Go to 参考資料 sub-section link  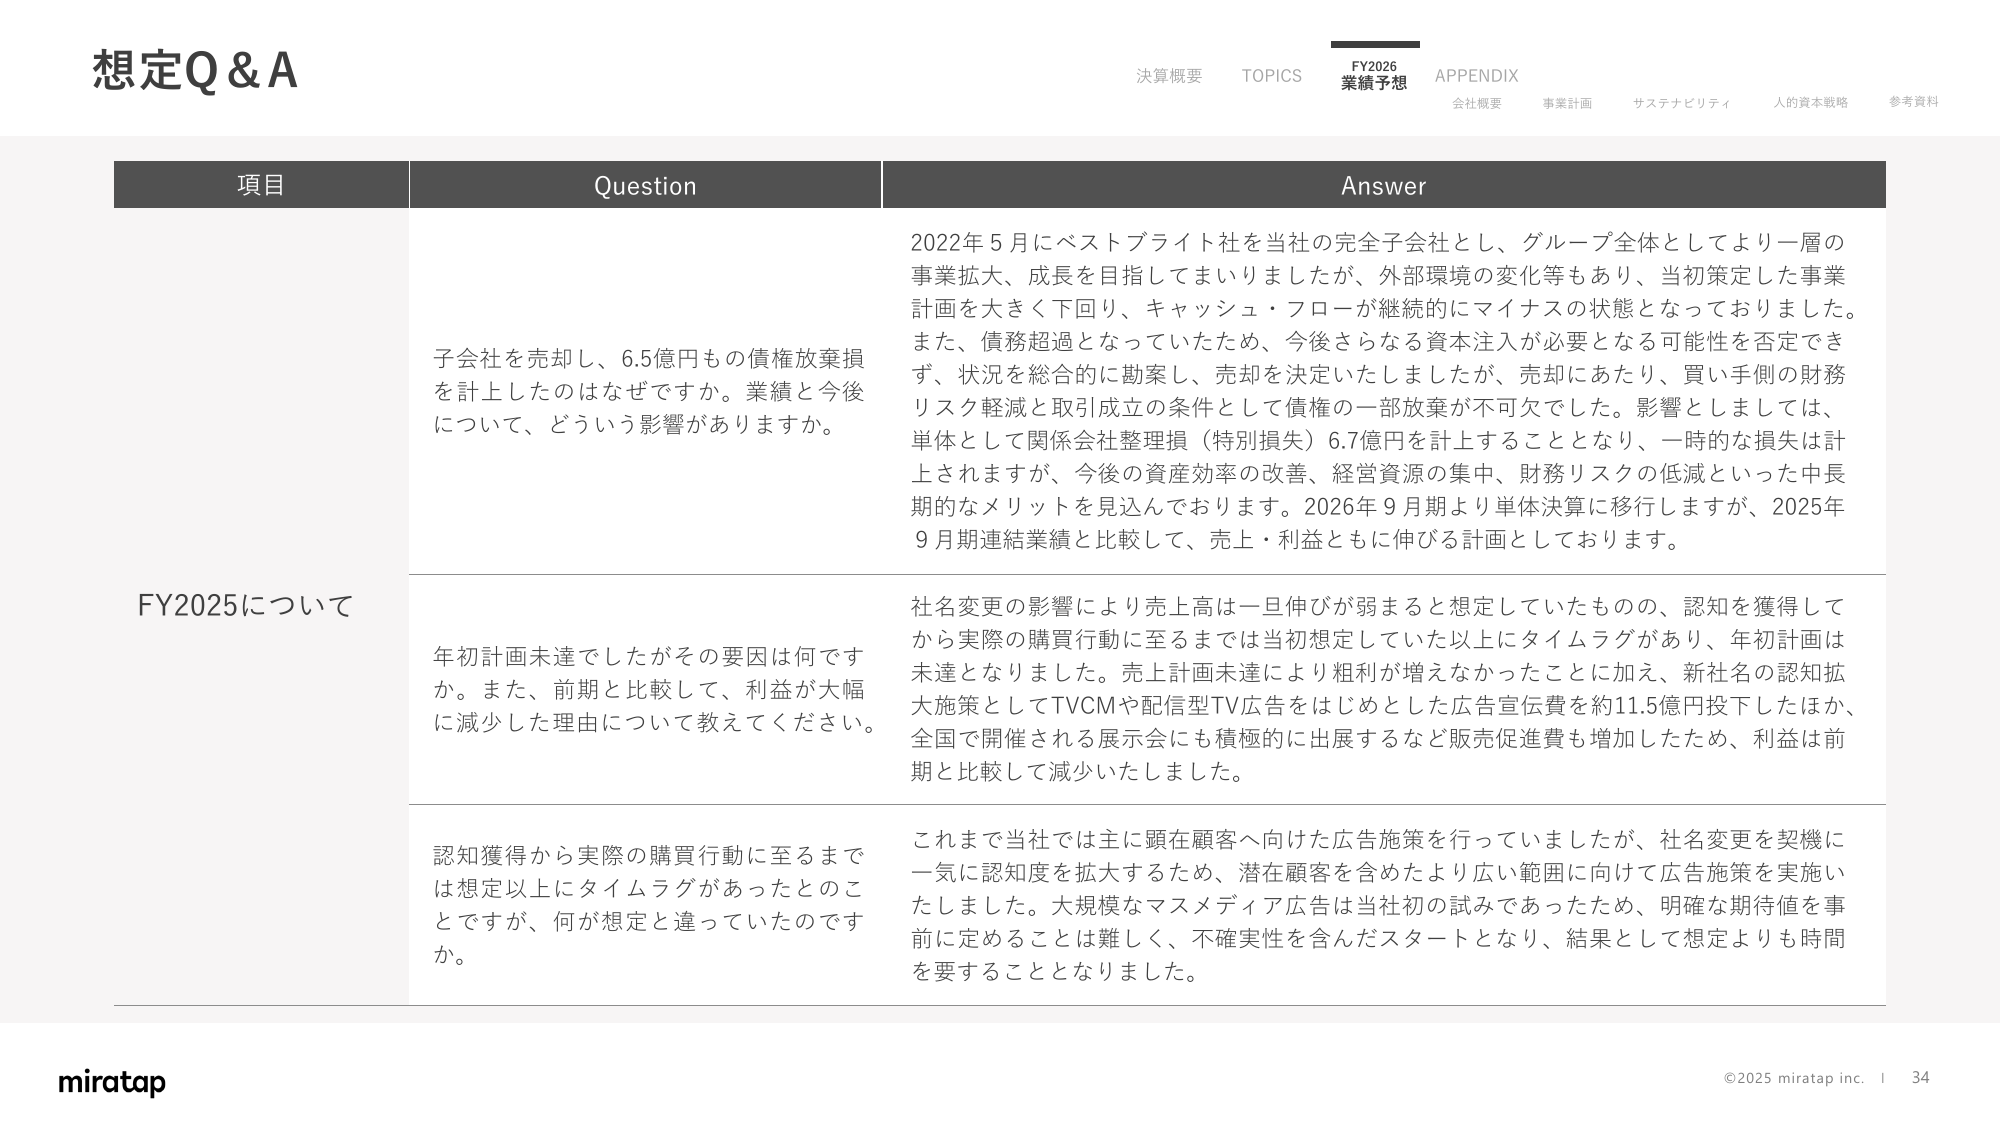pos(1913,102)
